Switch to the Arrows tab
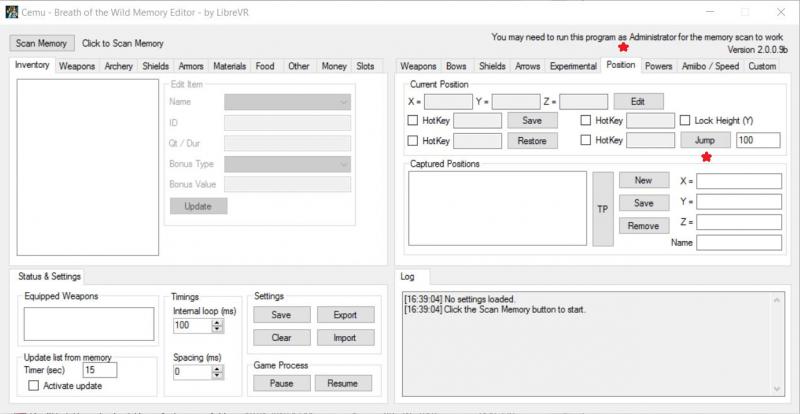Viewport: 800px width, 414px height. (528, 66)
